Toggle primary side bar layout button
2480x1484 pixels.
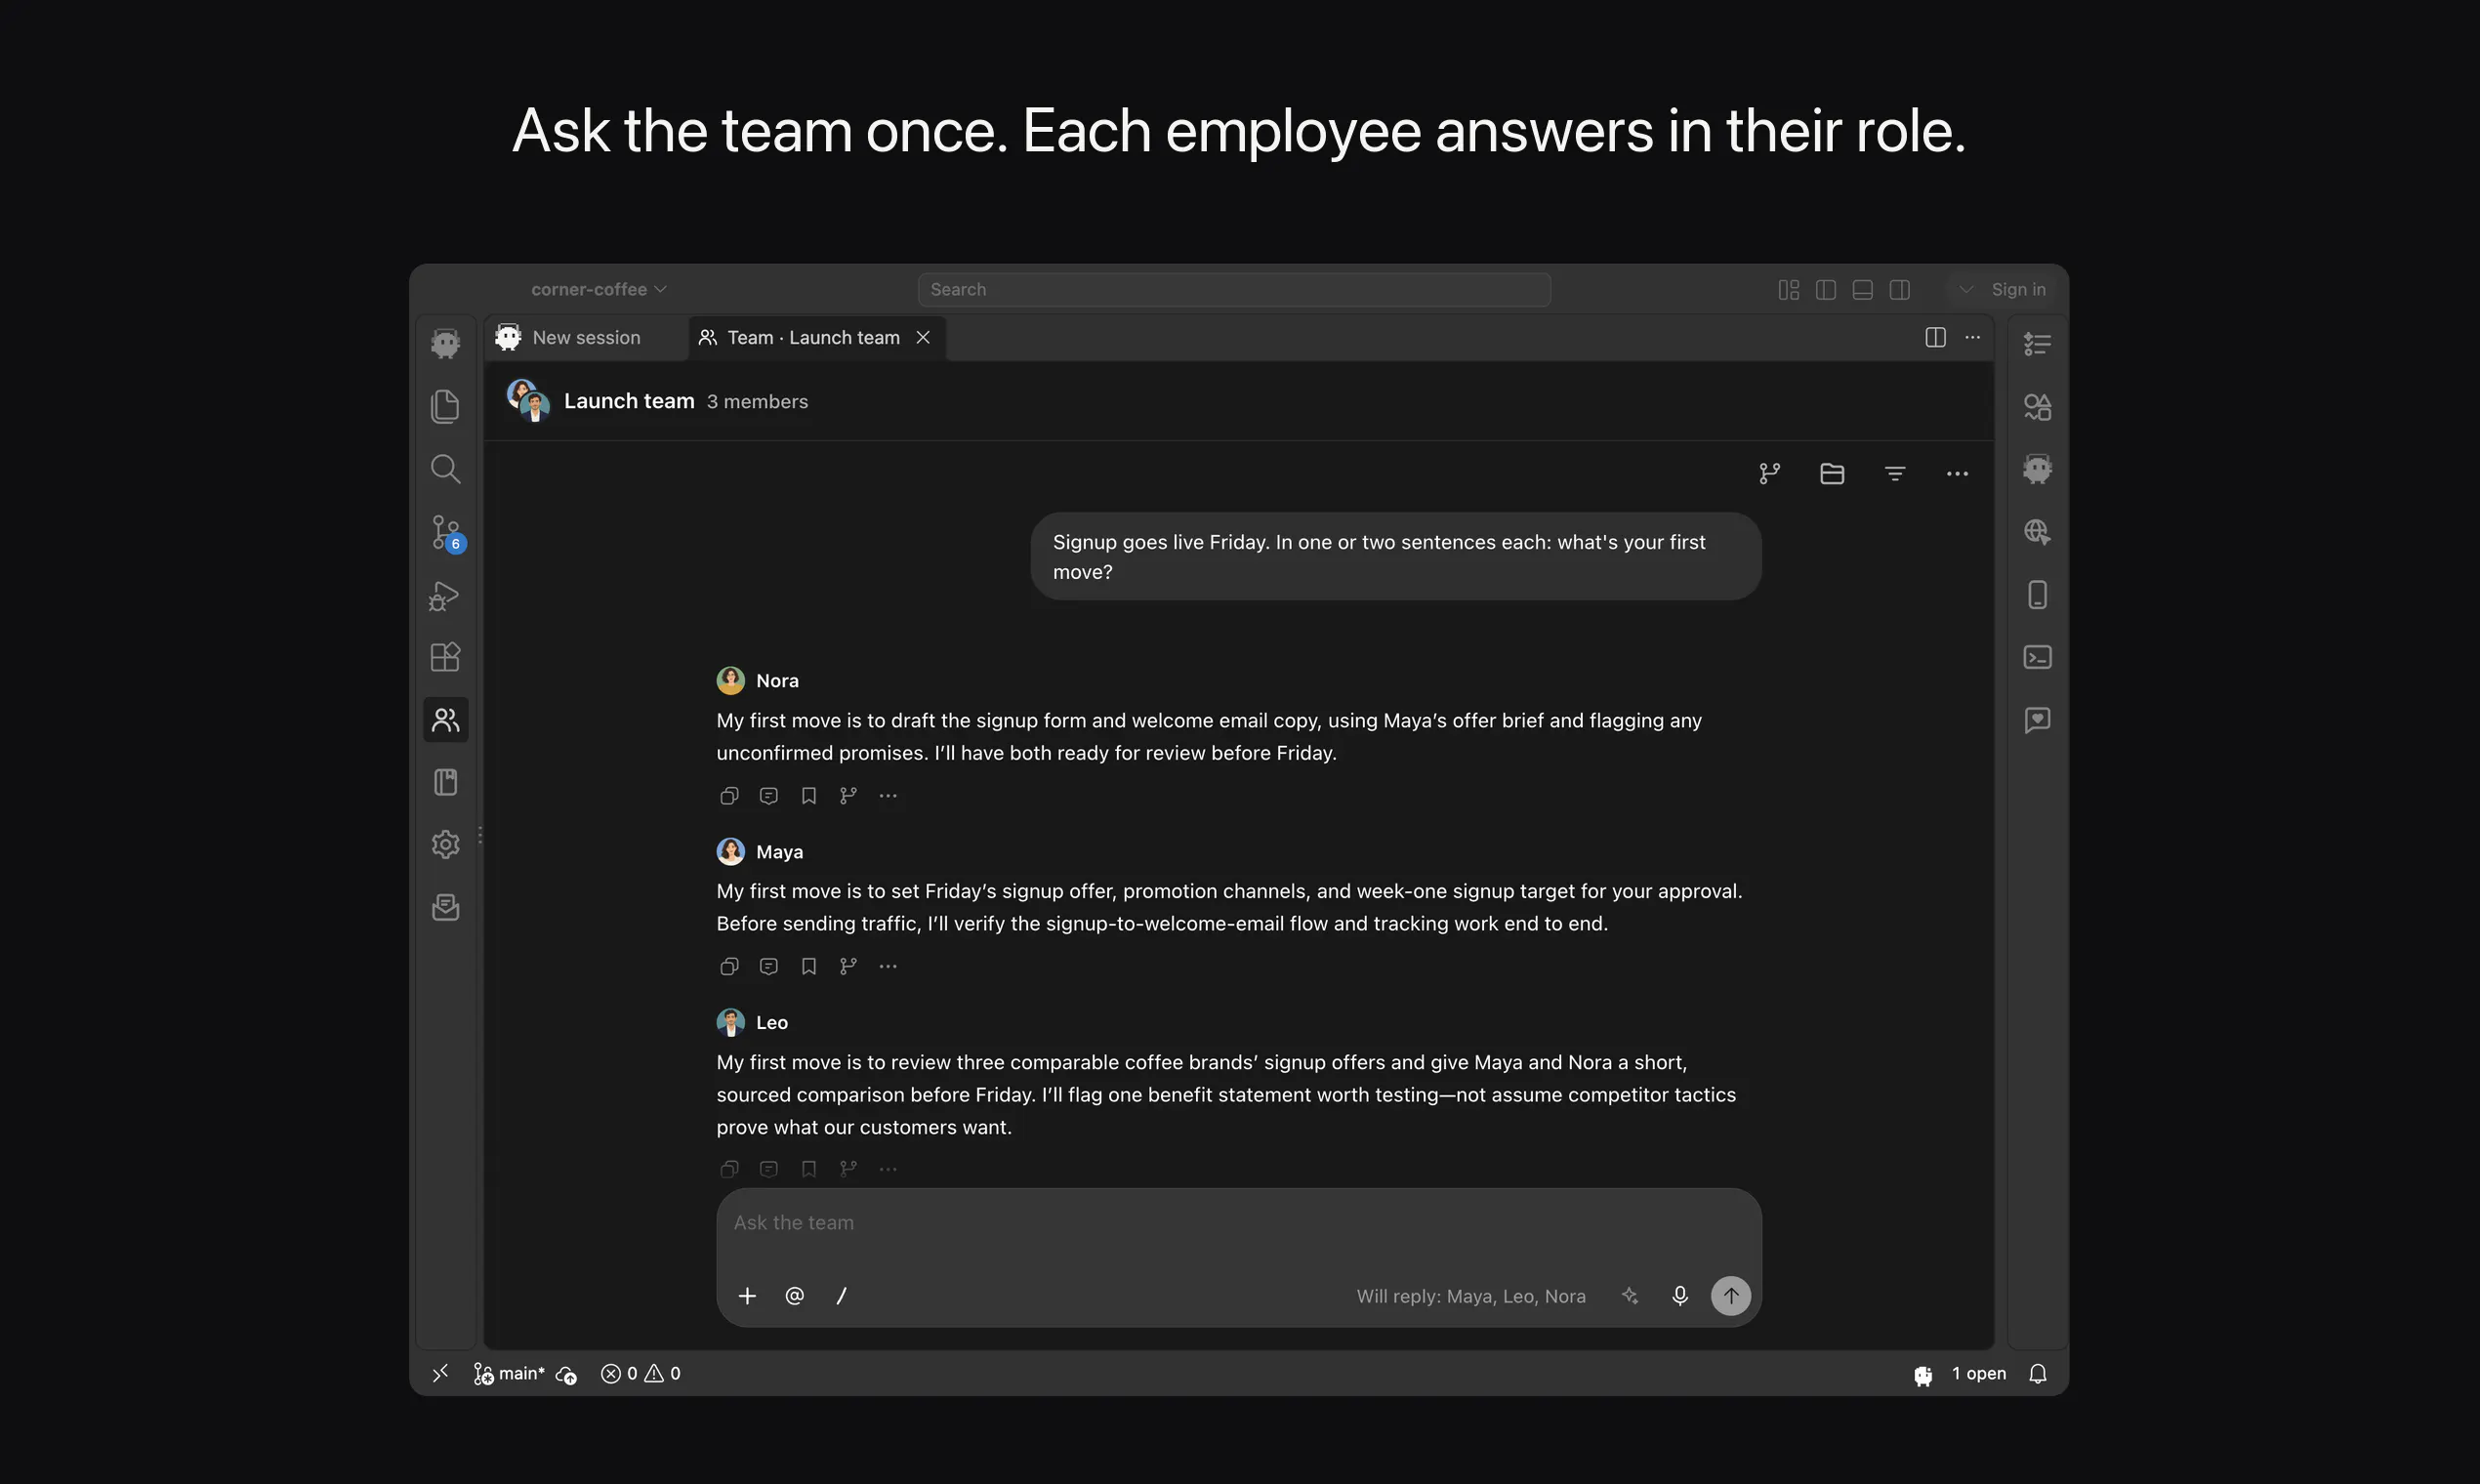(1826, 290)
